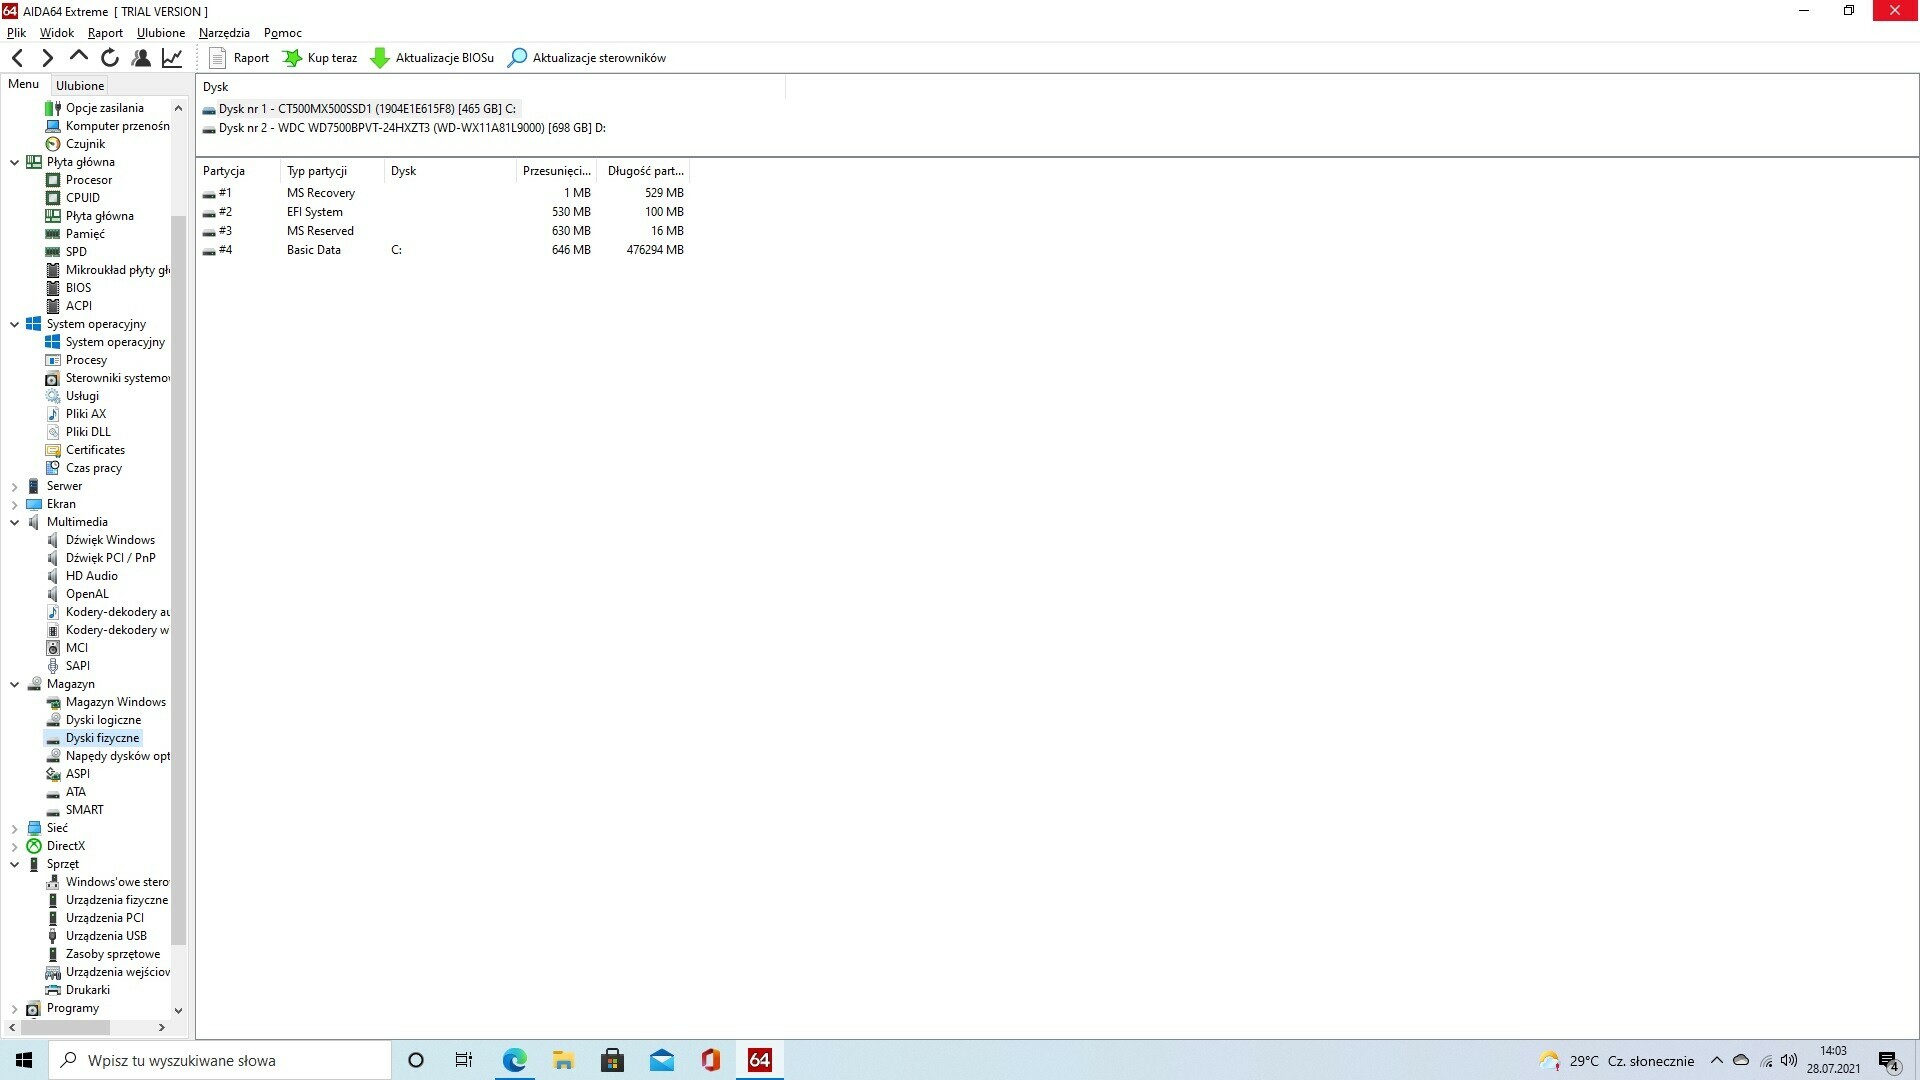
Task: Open the graph chart toolbar icon
Action: [172, 58]
